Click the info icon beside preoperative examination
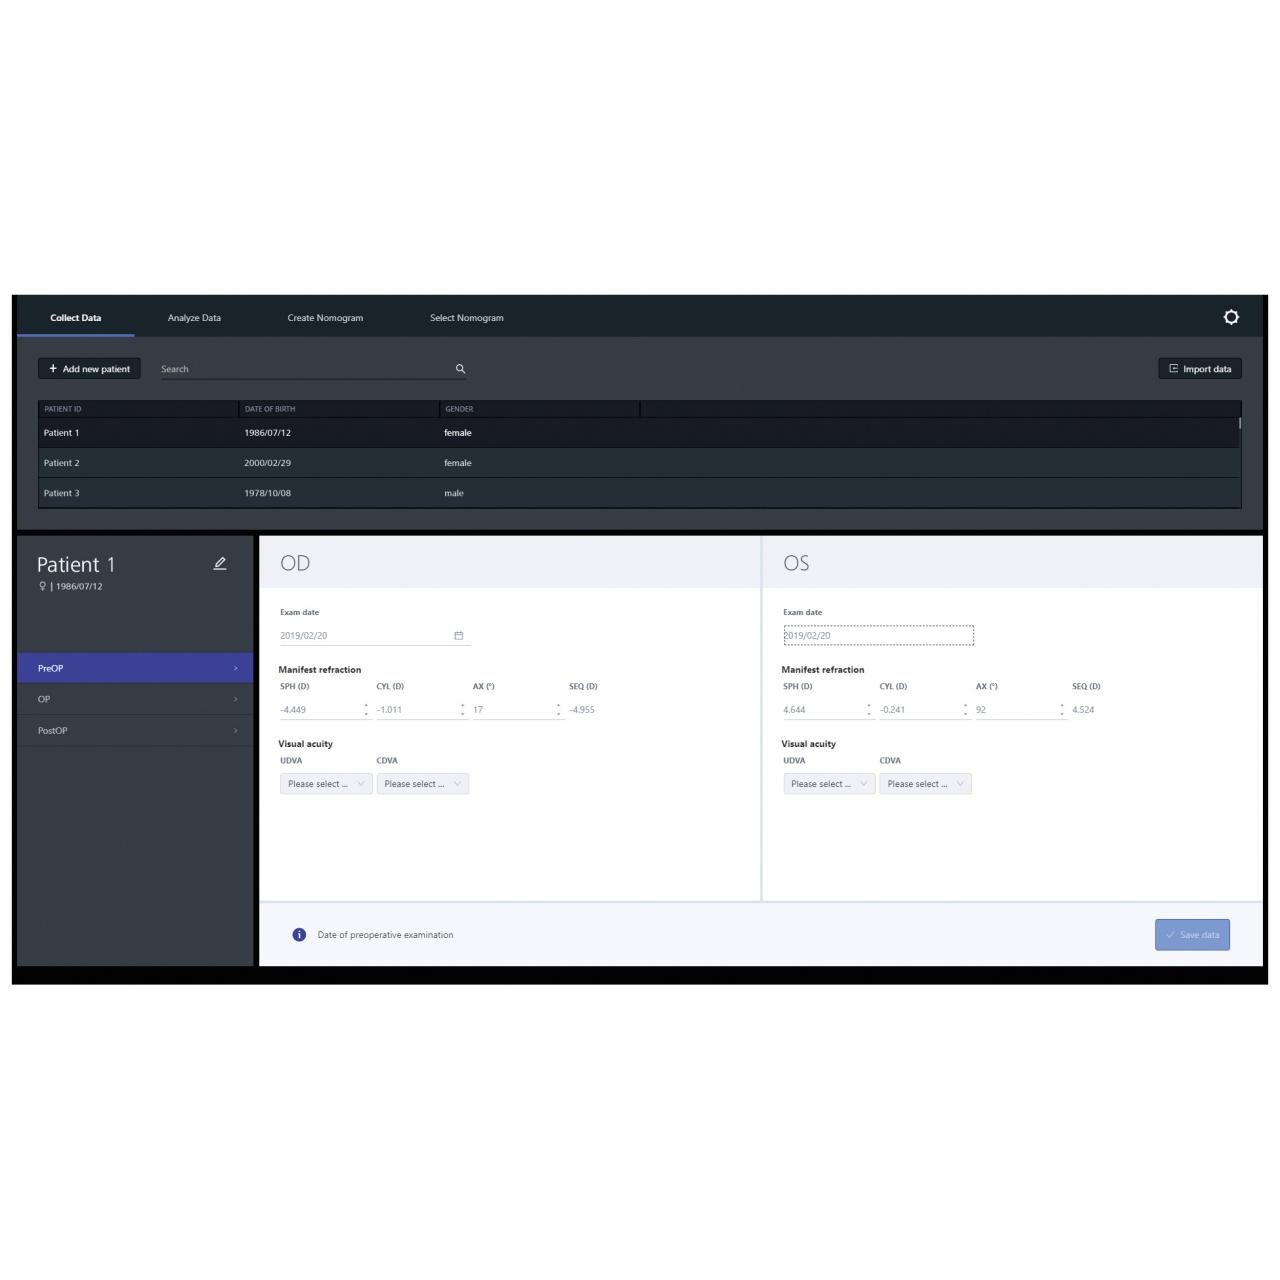The image size is (1280, 1280). 299,935
